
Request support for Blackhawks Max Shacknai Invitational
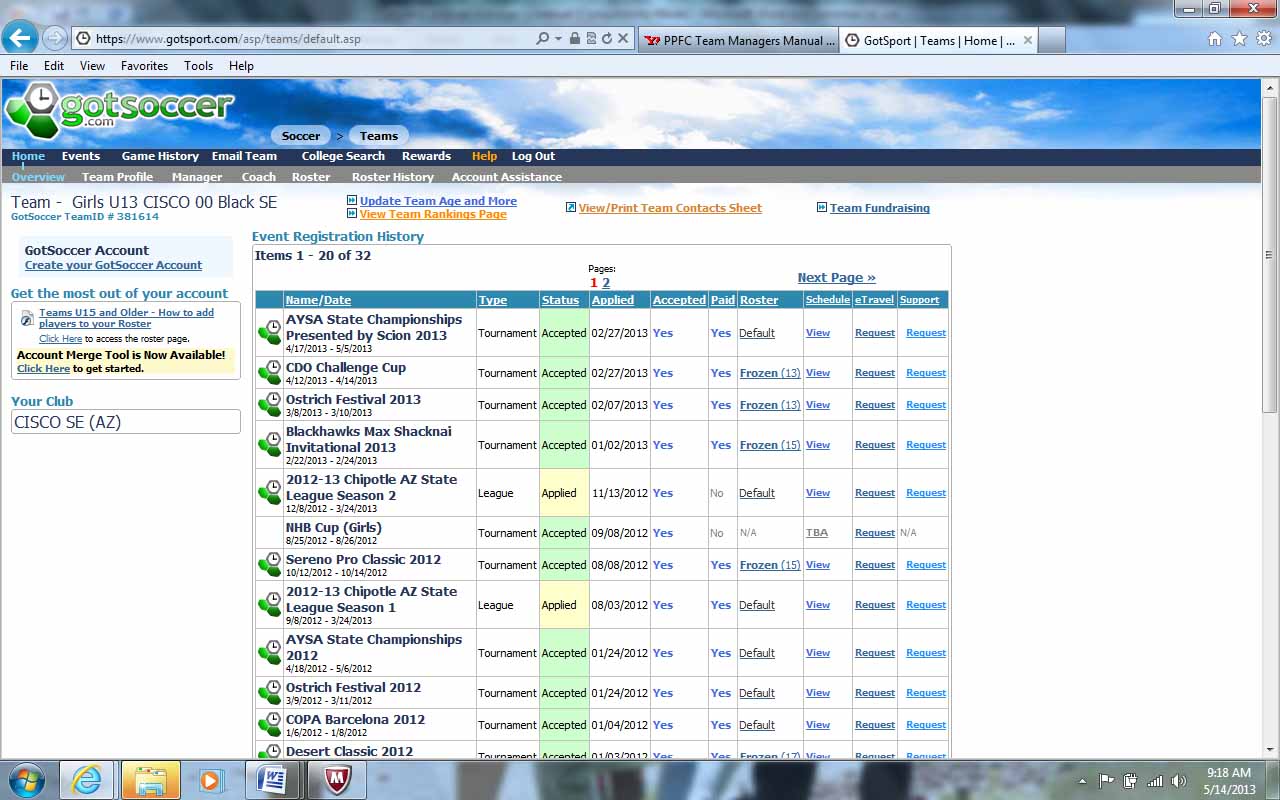pos(926,445)
